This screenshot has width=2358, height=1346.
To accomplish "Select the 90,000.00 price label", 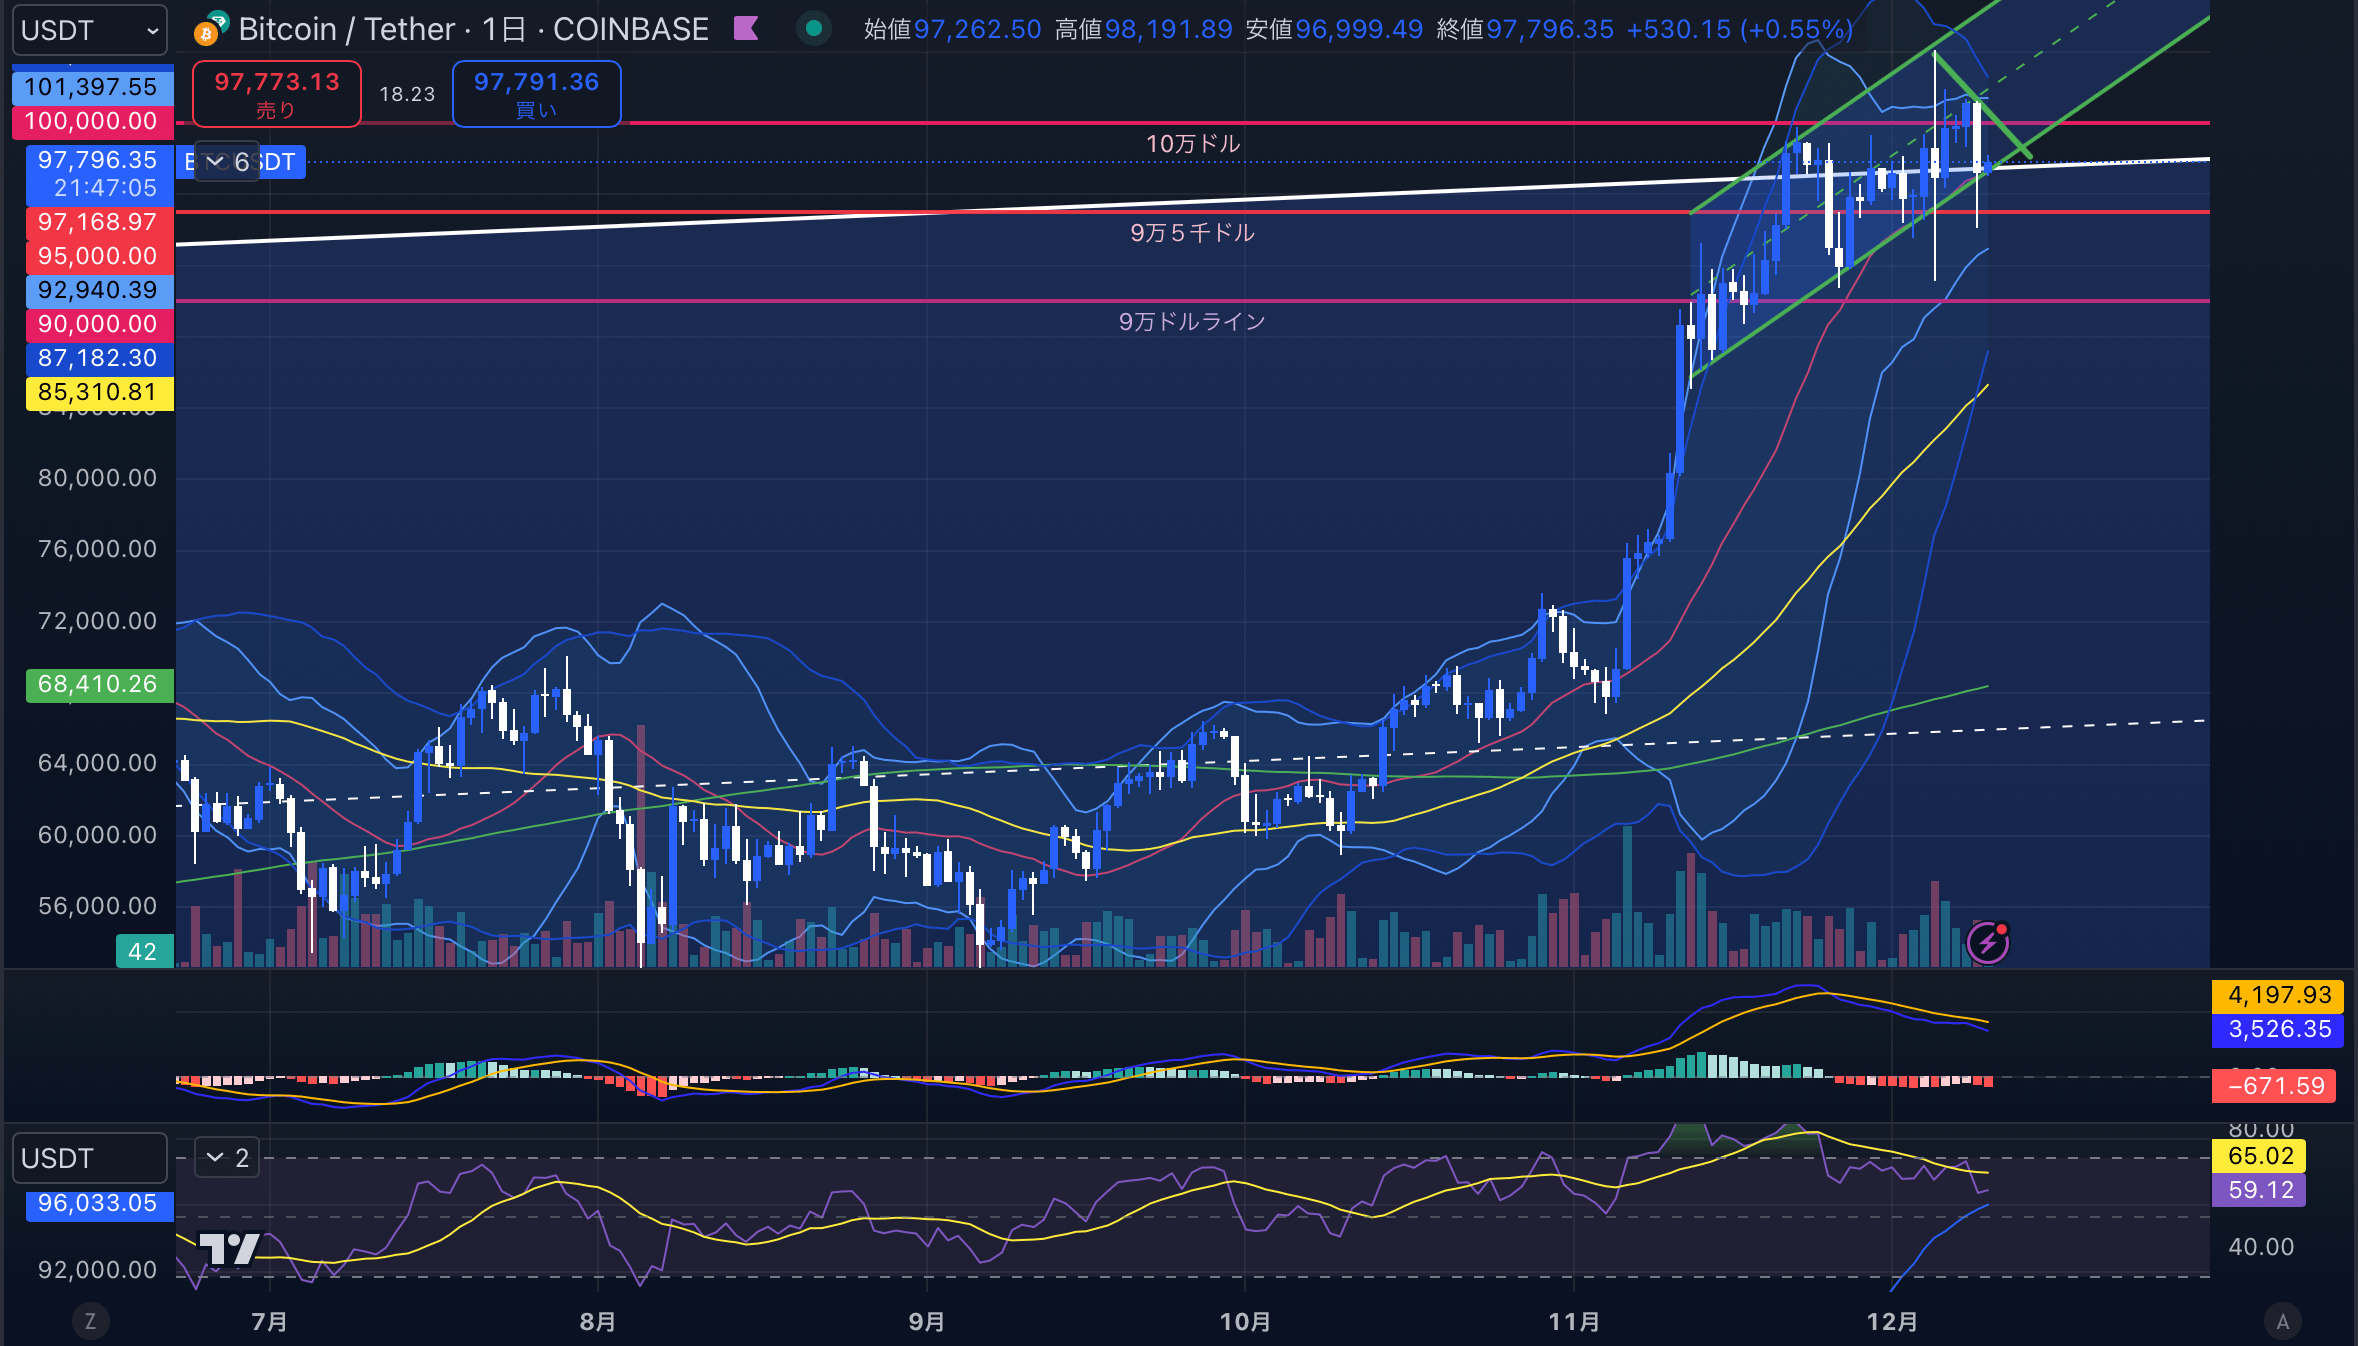I will [99, 324].
